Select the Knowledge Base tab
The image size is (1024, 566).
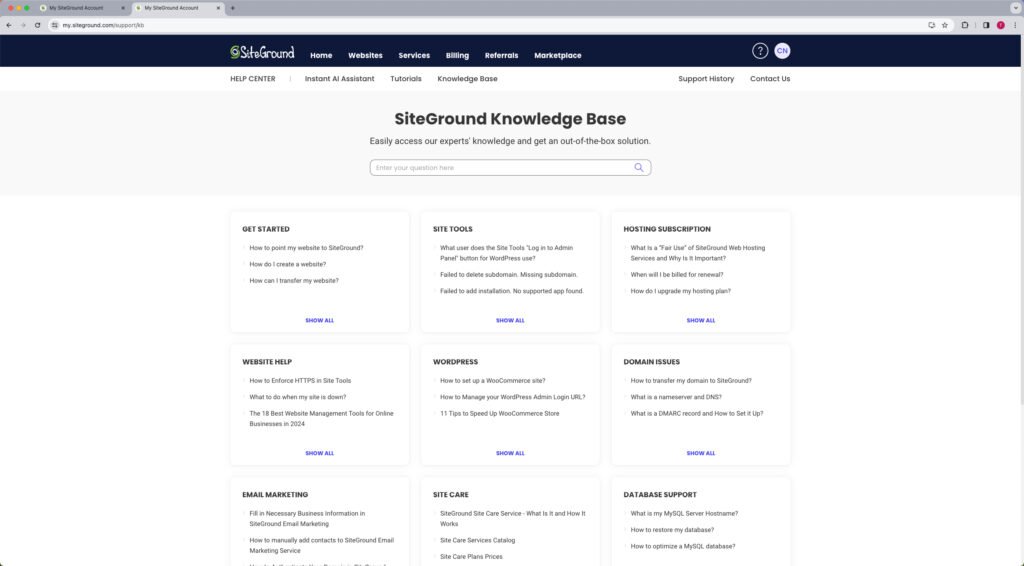(x=468, y=78)
